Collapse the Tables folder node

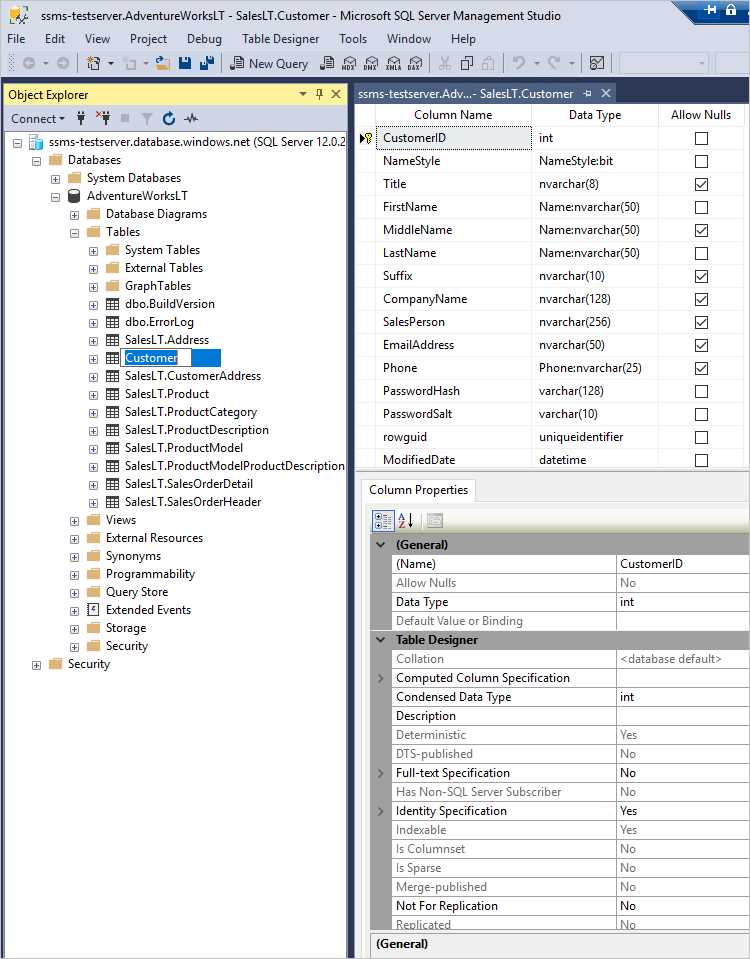coord(74,233)
